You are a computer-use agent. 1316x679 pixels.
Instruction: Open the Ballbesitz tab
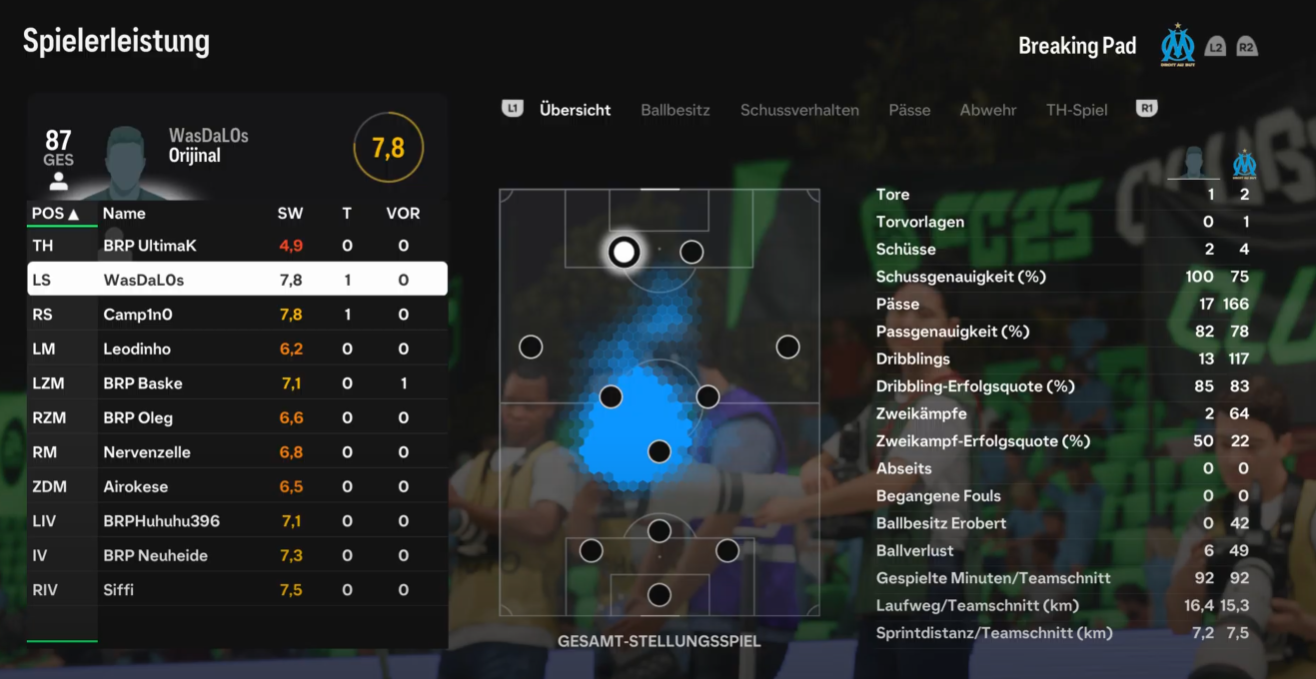click(x=675, y=110)
